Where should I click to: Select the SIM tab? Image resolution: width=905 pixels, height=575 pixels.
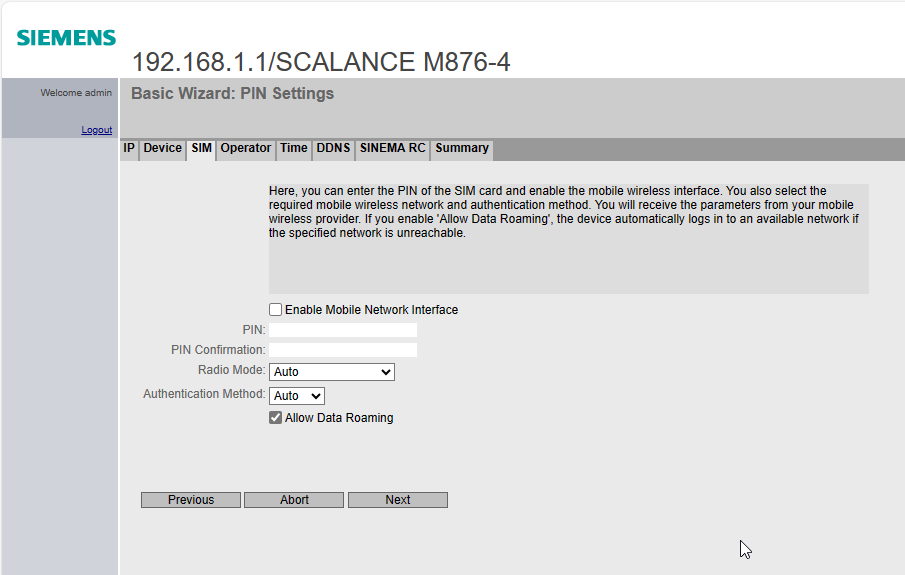pos(201,148)
